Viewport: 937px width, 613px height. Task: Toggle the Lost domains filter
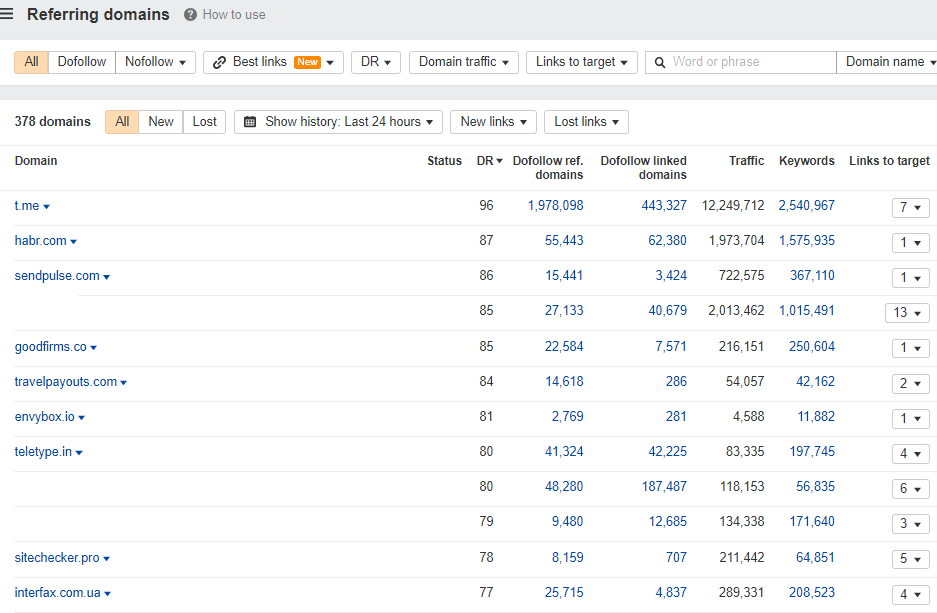pyautogui.click(x=204, y=122)
